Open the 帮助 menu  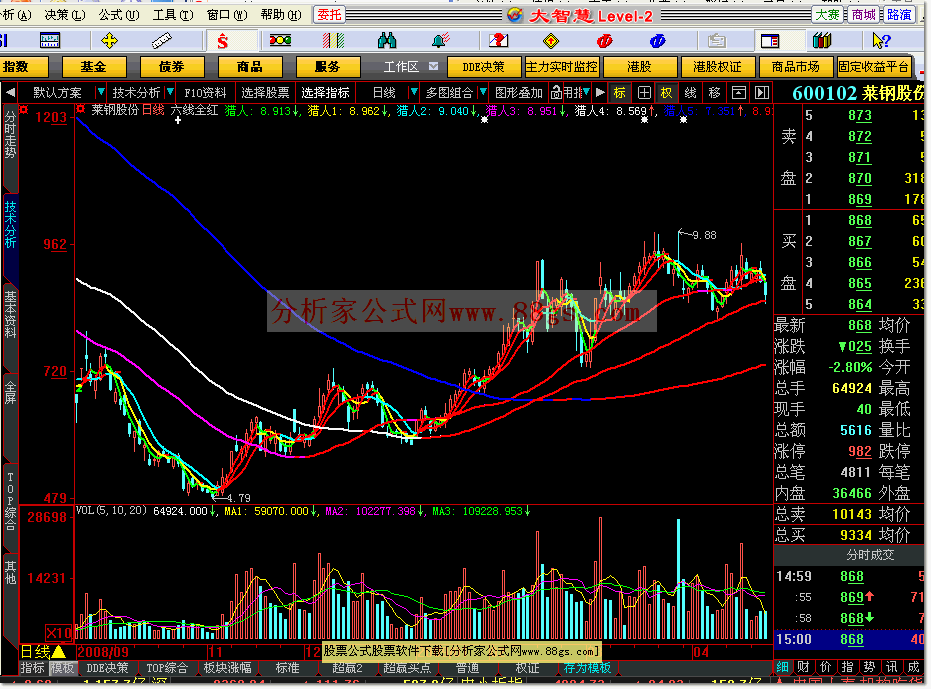pos(281,15)
